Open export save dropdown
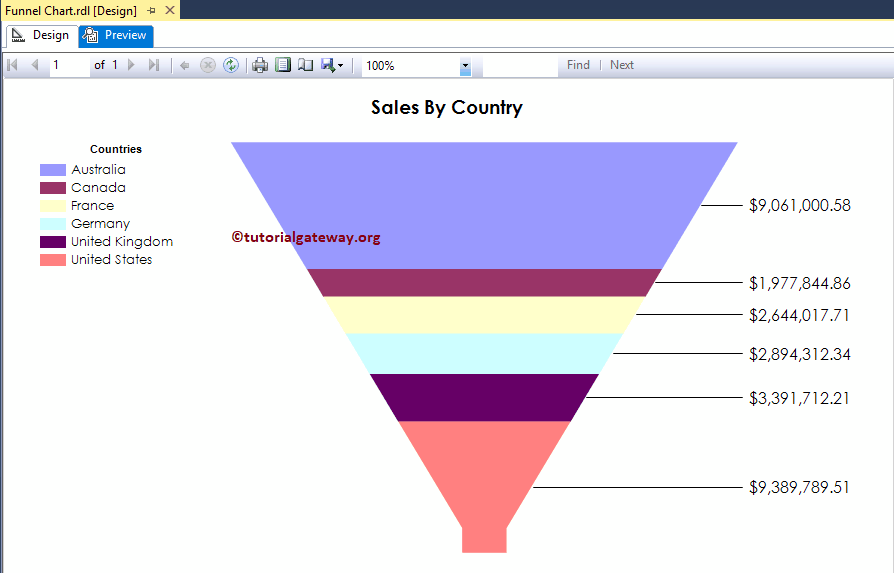 (332, 66)
